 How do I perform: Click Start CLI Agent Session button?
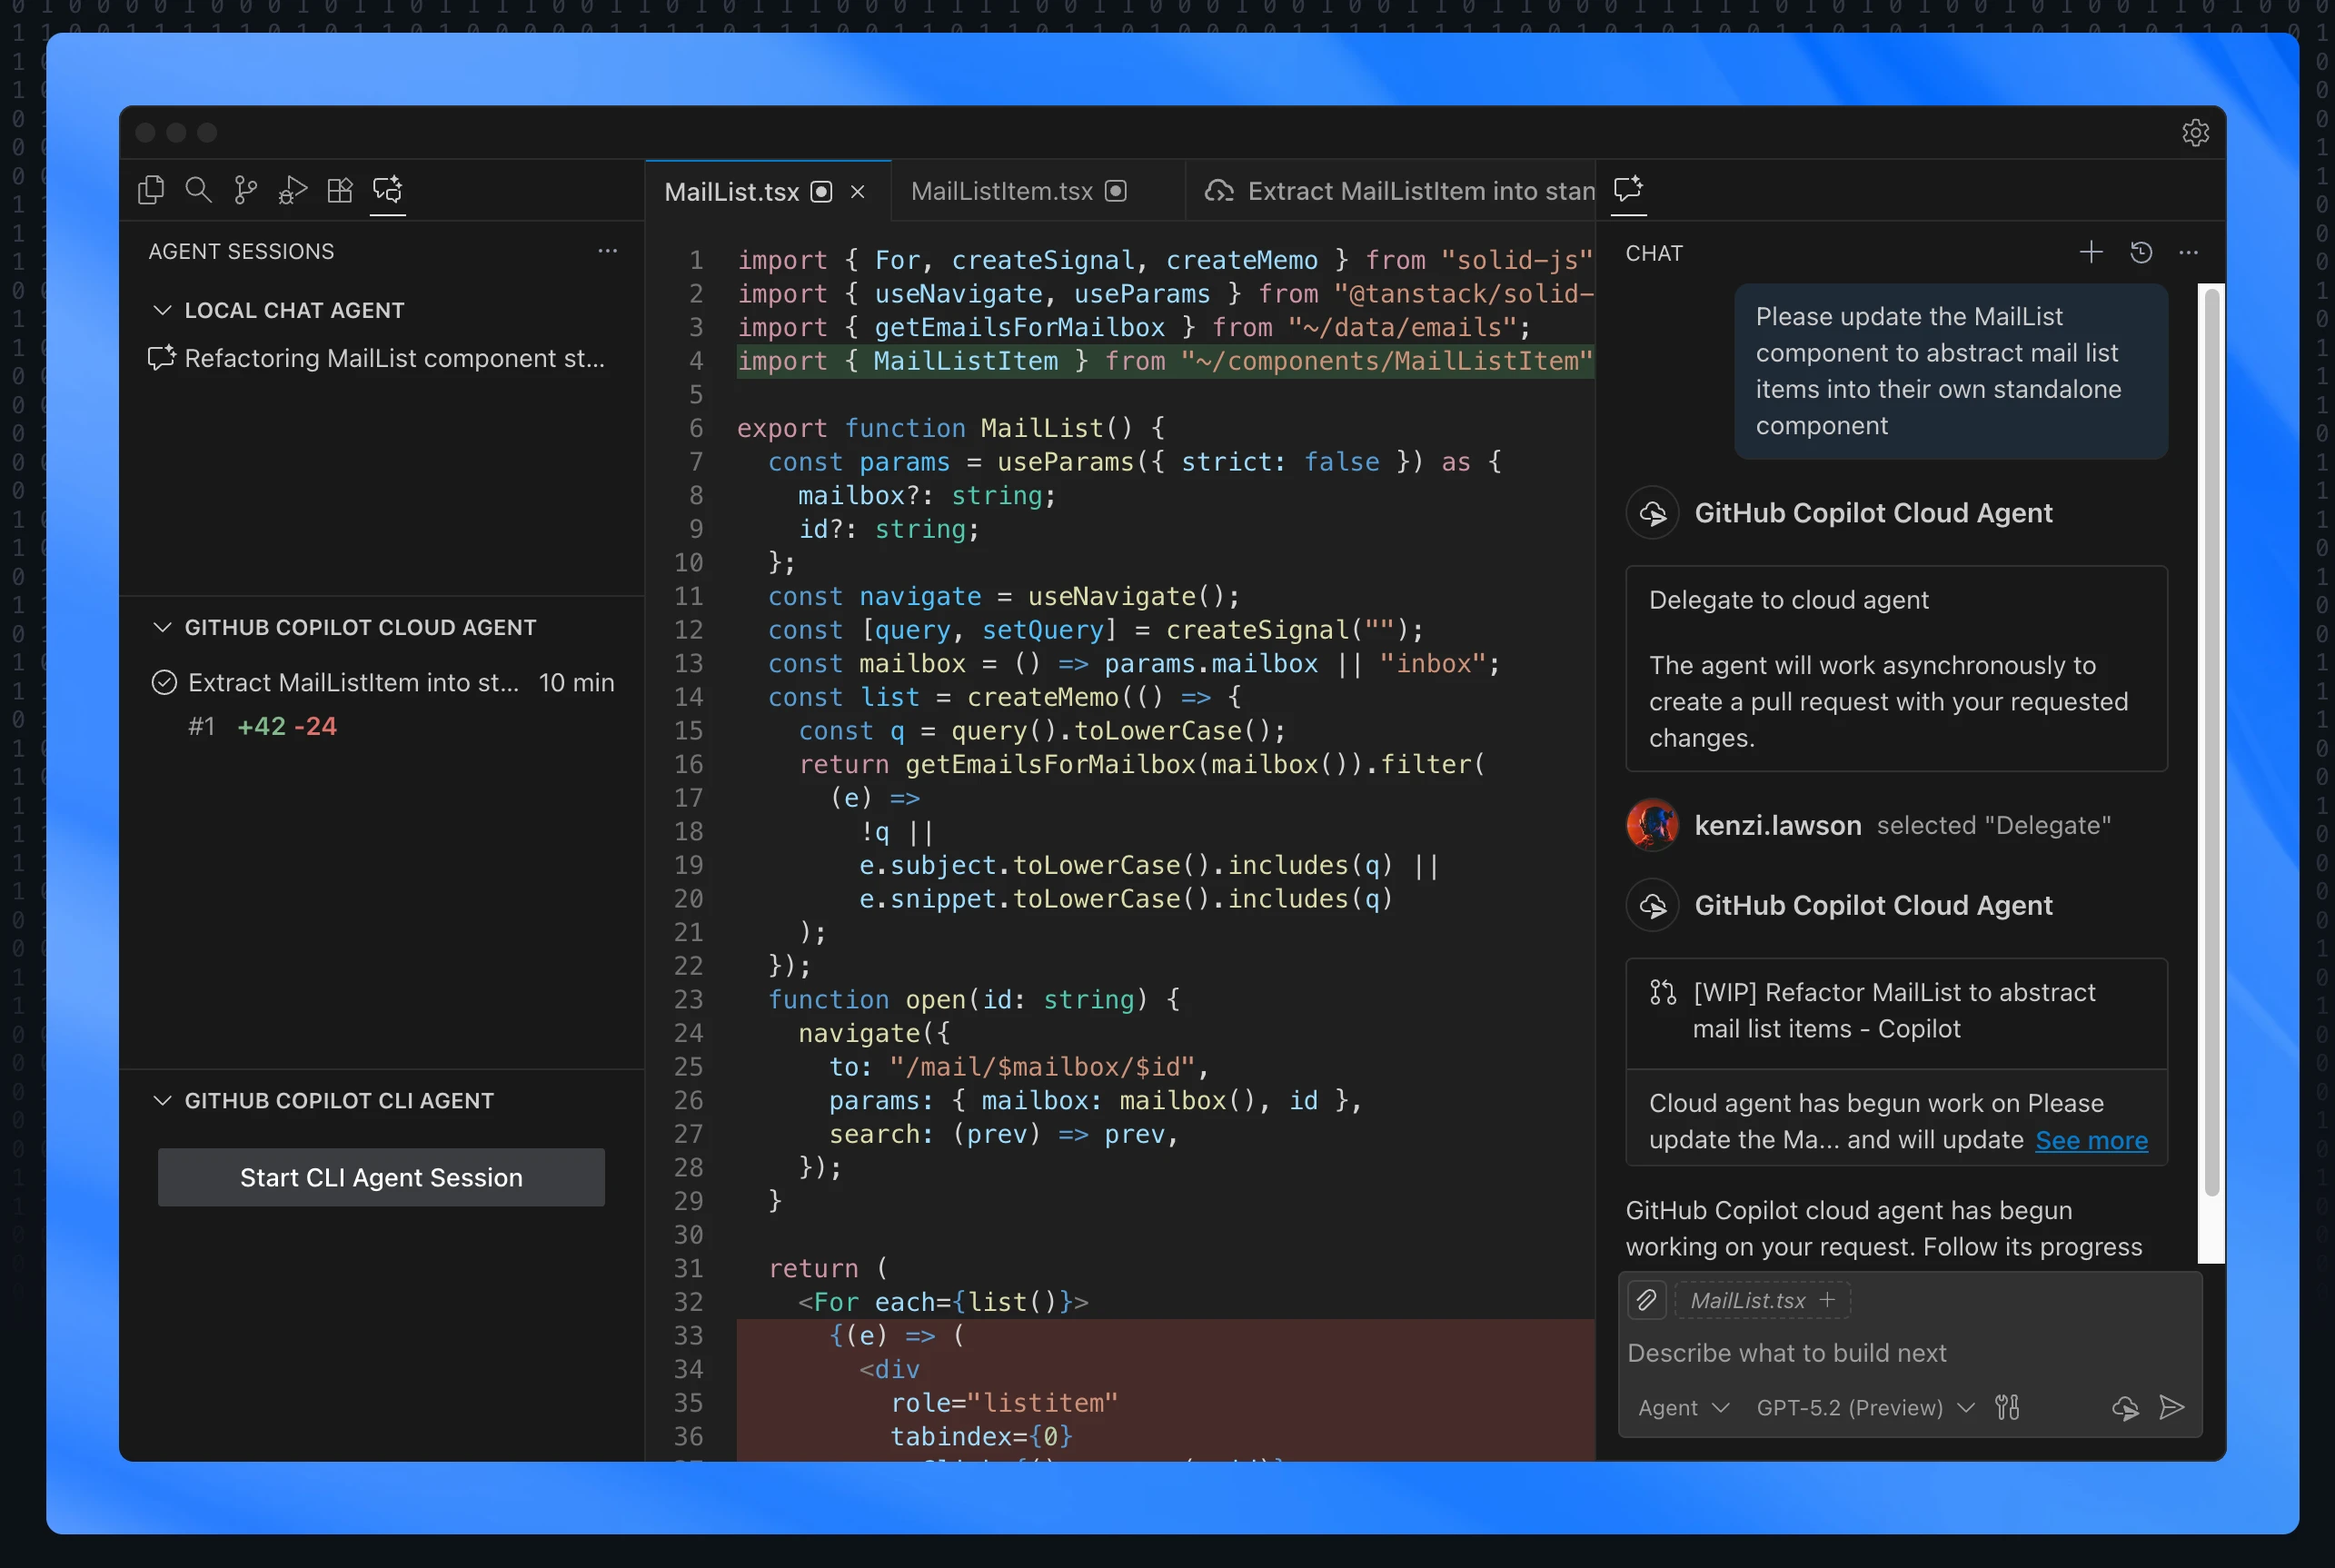[381, 1177]
